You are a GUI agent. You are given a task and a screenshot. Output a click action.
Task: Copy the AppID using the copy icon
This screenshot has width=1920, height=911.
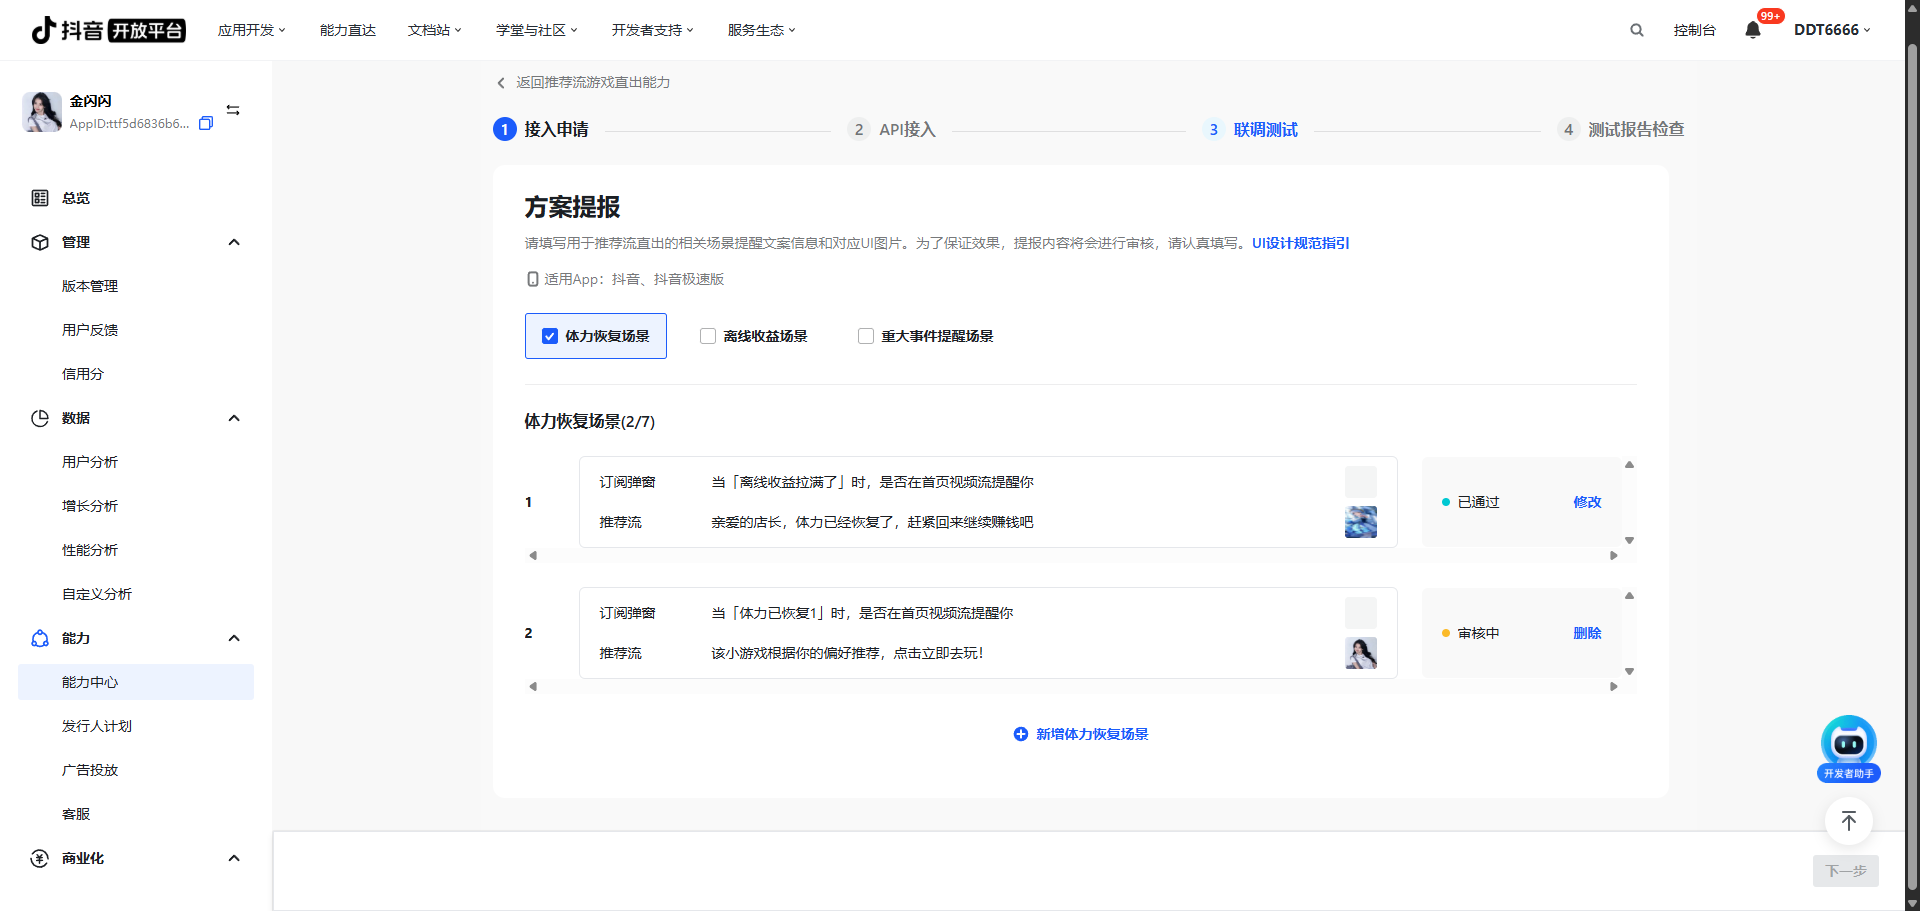206,123
